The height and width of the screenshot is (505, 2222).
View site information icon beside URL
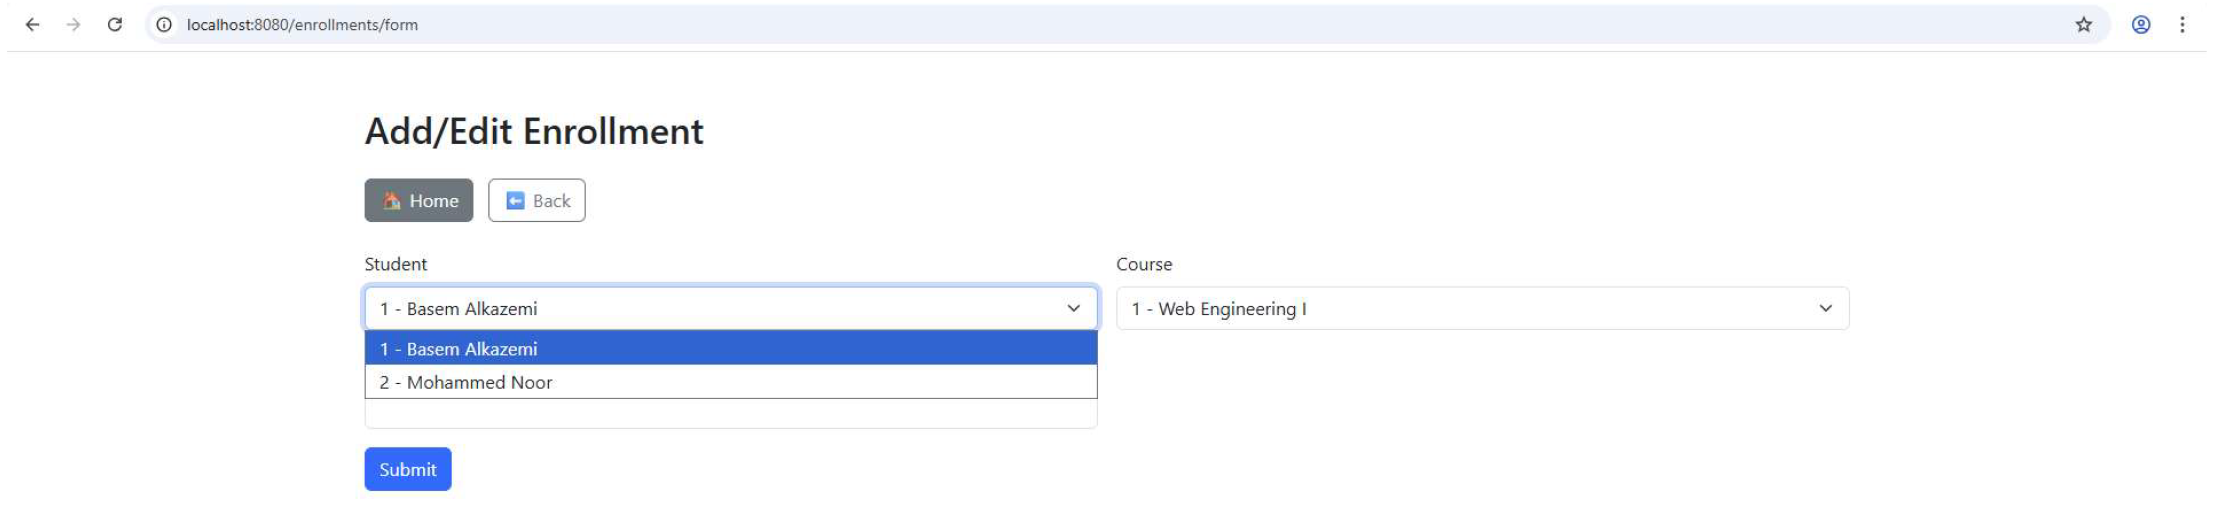pyautogui.click(x=164, y=25)
